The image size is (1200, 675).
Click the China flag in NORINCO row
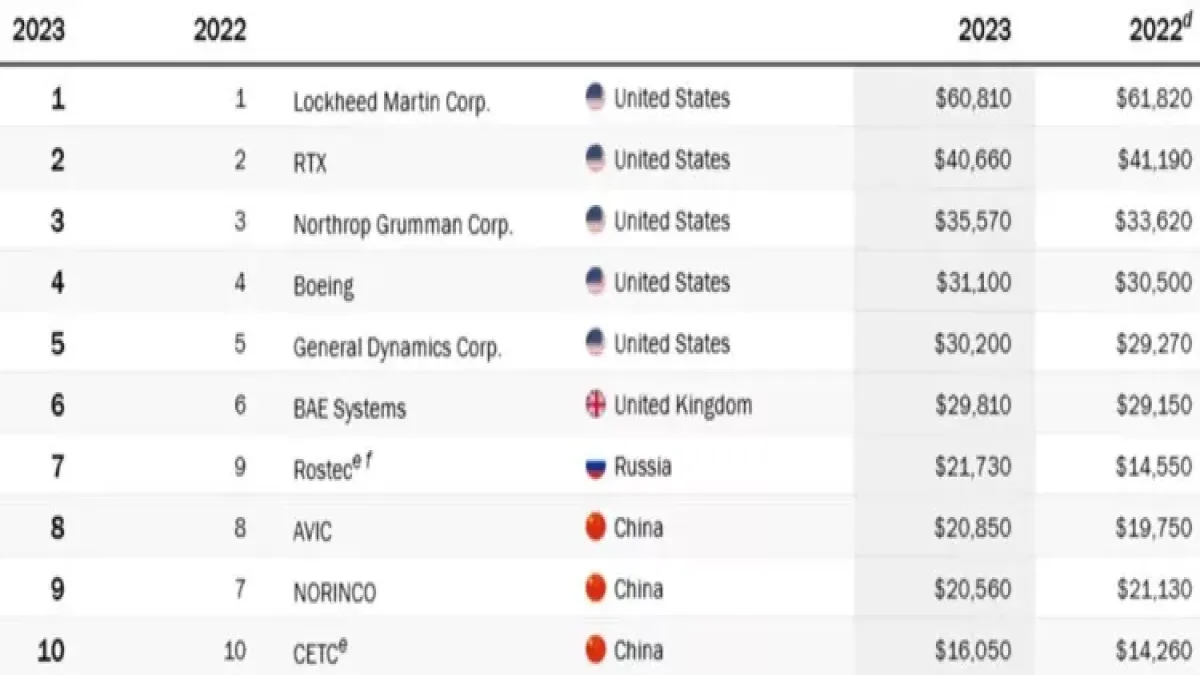[595, 590]
